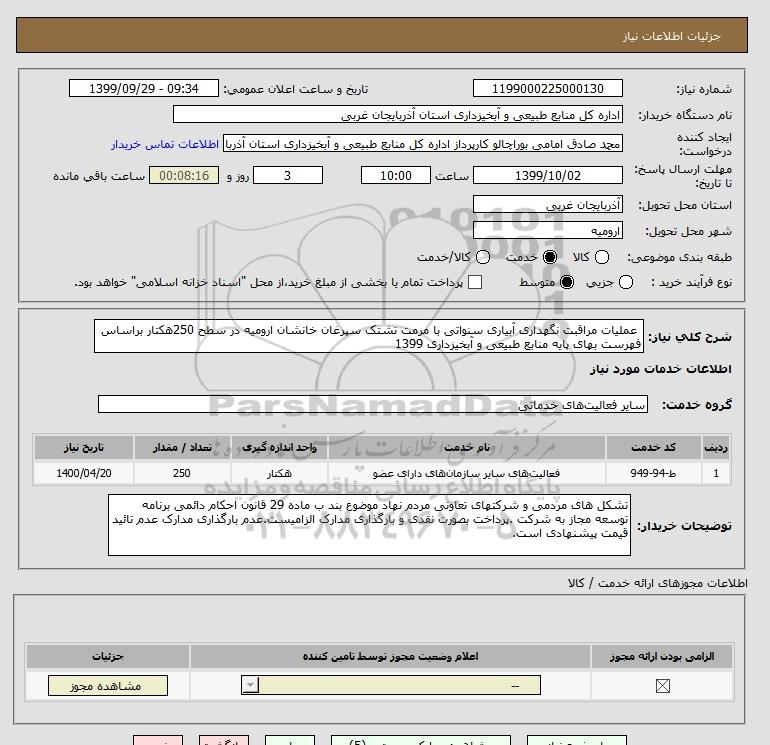Click the request creator name field
The image size is (770, 745).
pos(423,143)
